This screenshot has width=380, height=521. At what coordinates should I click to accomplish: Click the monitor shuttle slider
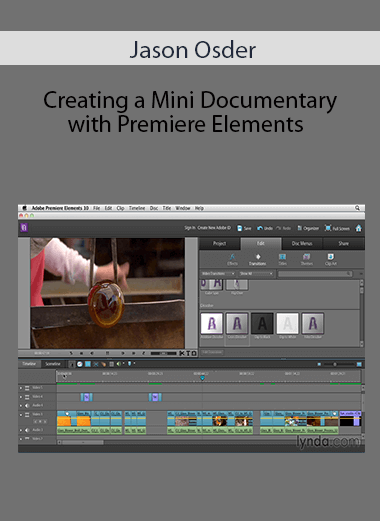click(x=163, y=353)
